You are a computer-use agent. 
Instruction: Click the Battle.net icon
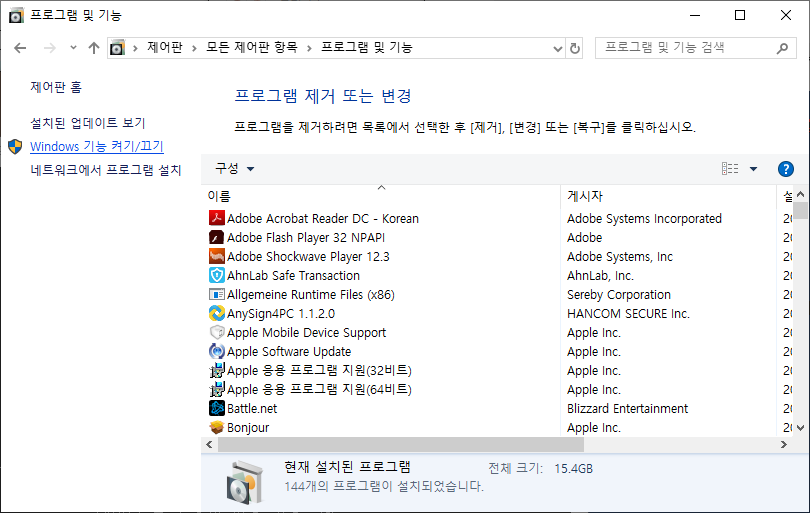[x=216, y=408]
